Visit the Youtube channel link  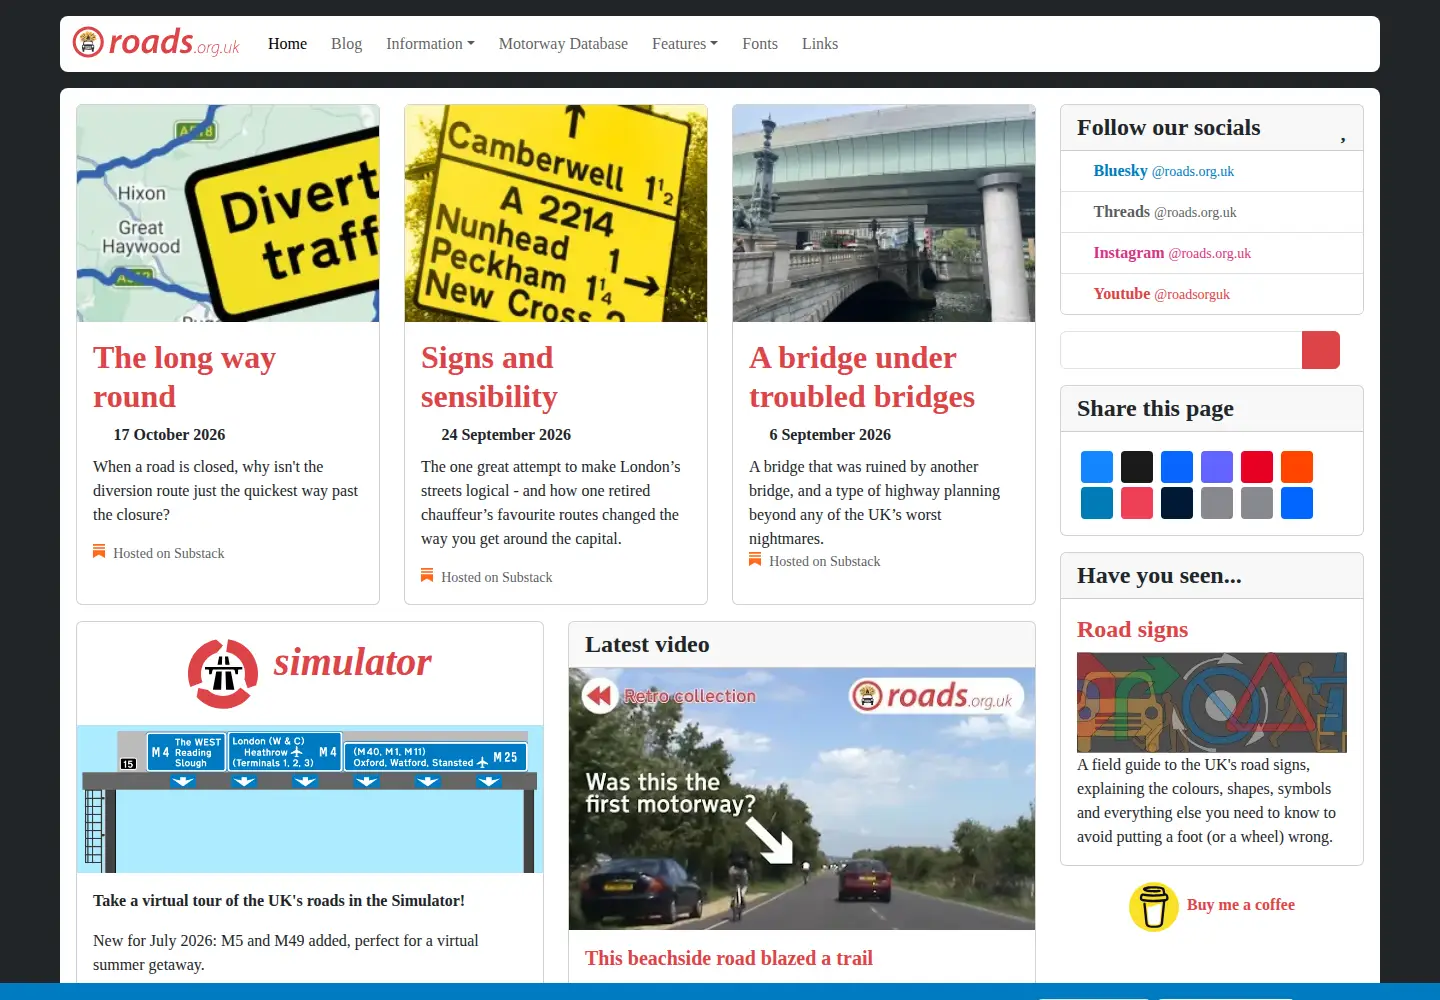1162,294
